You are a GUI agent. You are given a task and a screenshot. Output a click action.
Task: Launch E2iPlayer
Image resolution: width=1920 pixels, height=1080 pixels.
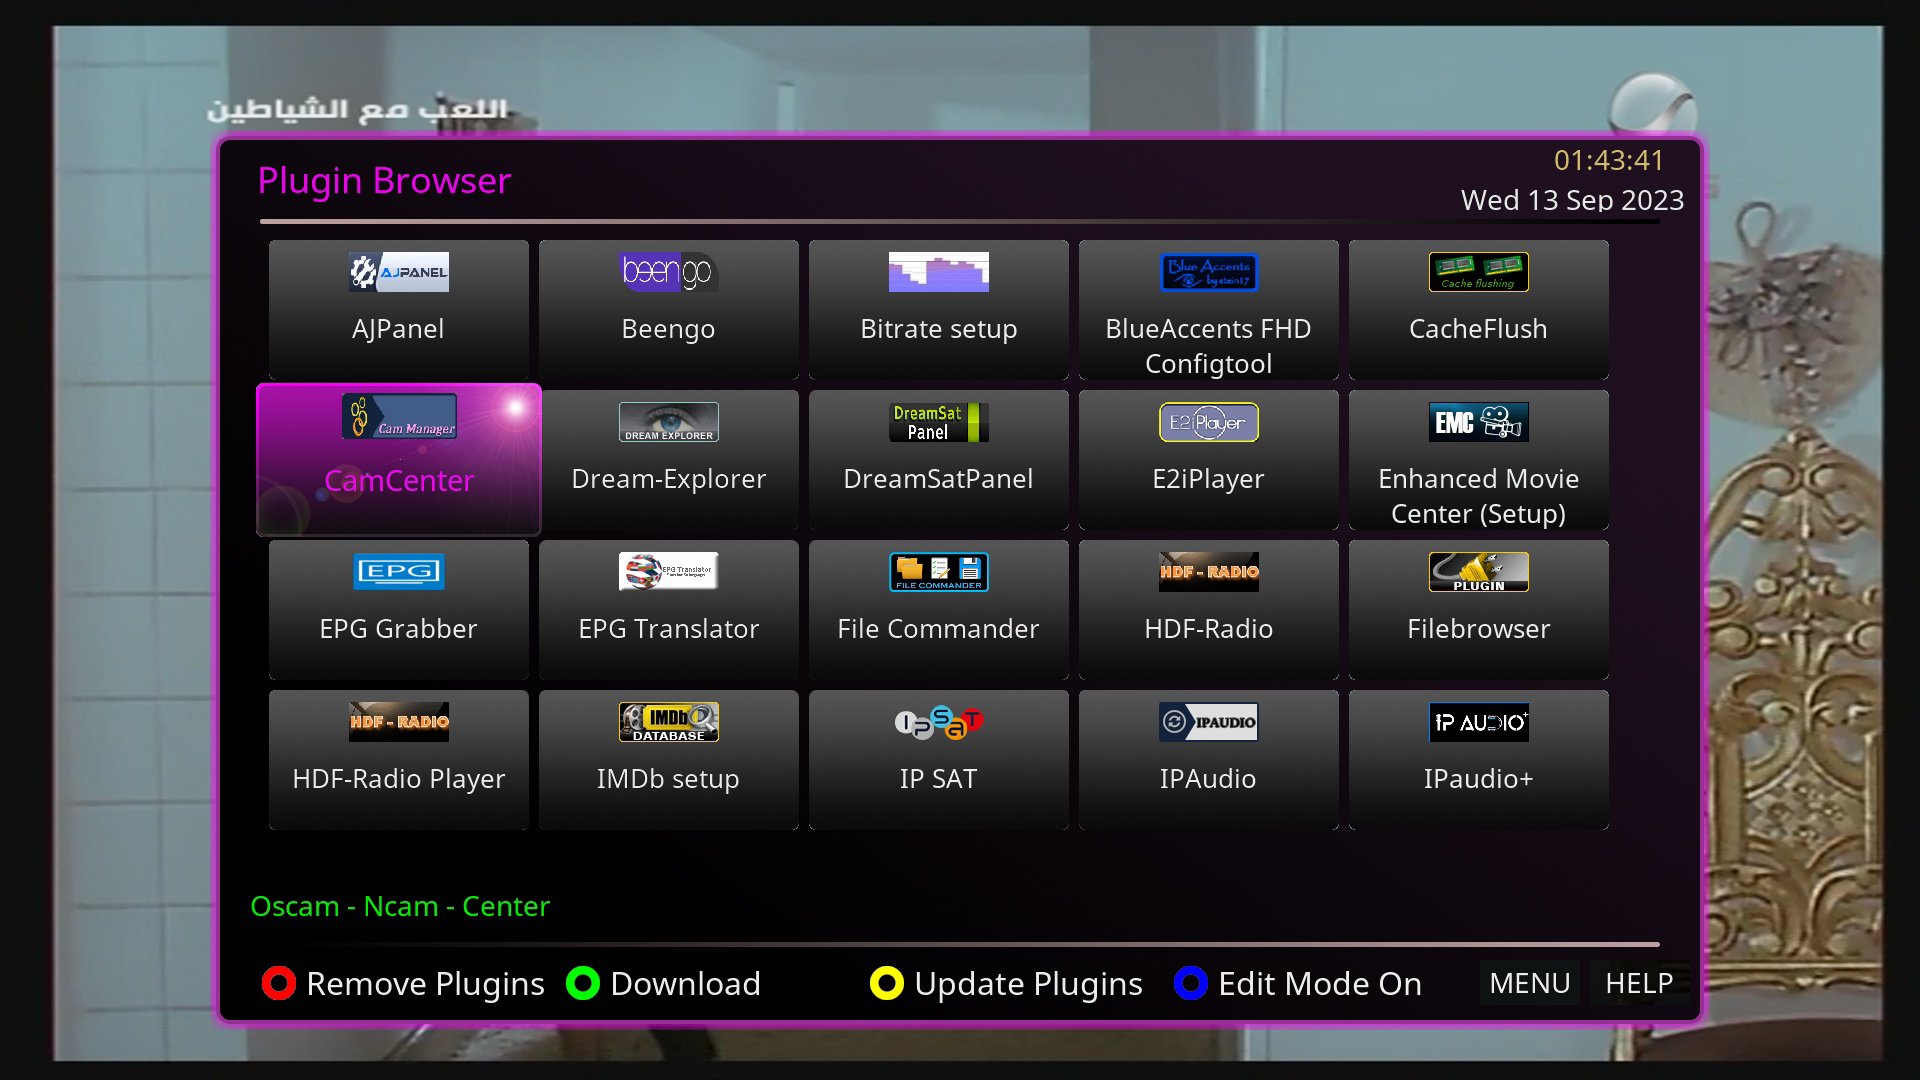click(x=1208, y=460)
